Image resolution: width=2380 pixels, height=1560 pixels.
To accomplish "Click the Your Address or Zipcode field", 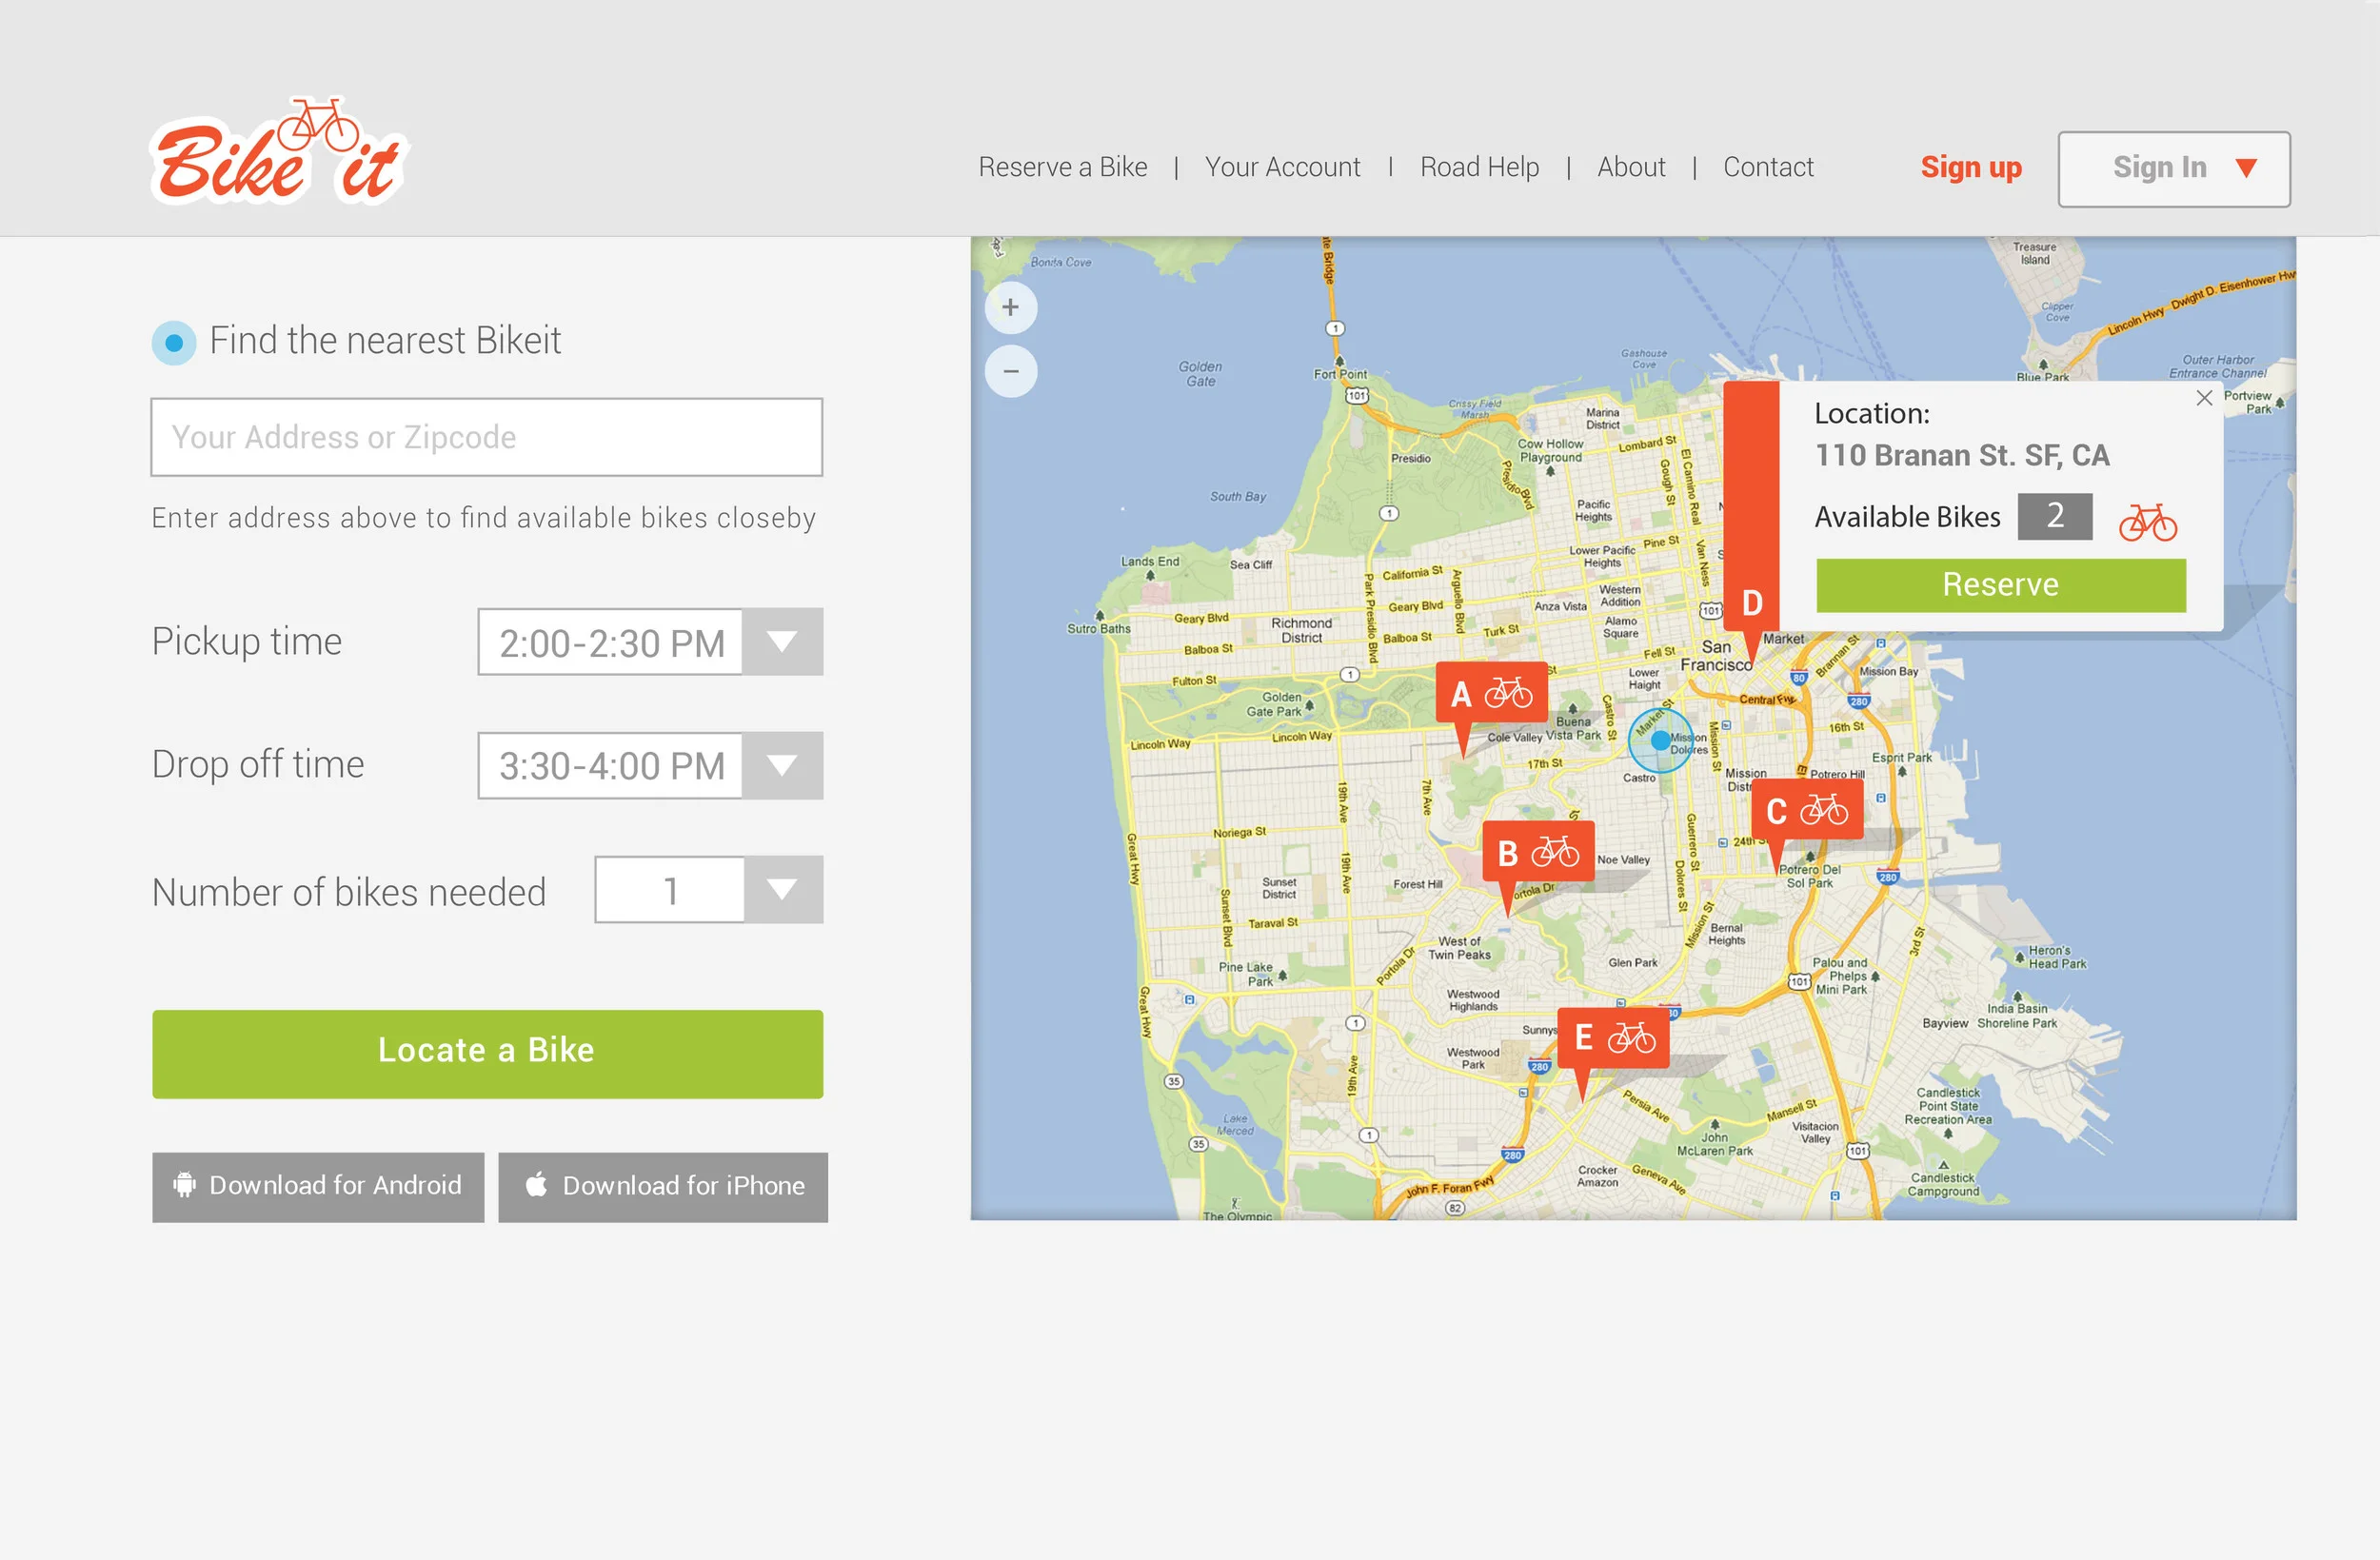I will pyautogui.click(x=487, y=437).
